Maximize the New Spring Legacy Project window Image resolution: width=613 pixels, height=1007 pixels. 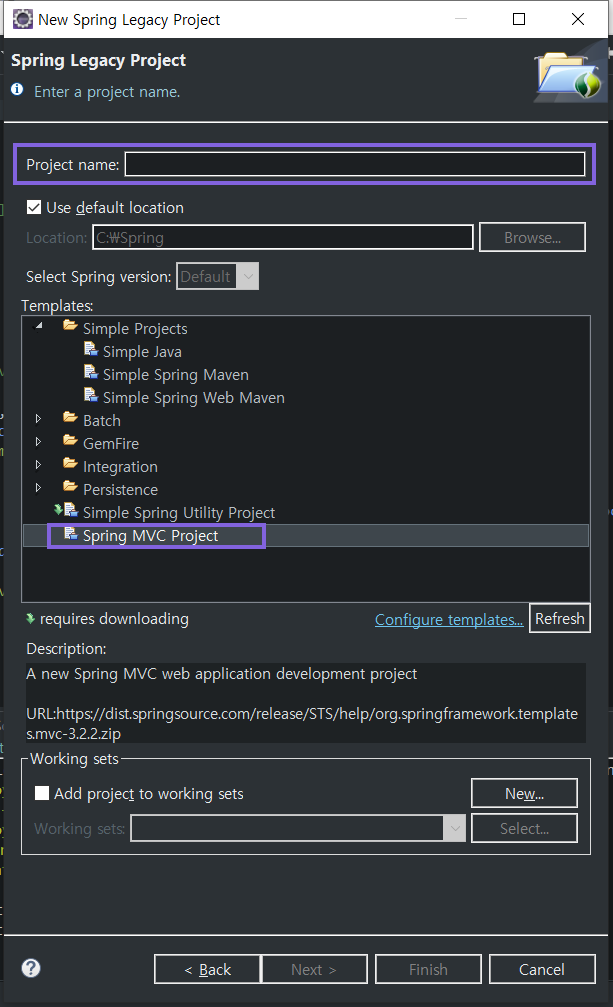pos(519,19)
